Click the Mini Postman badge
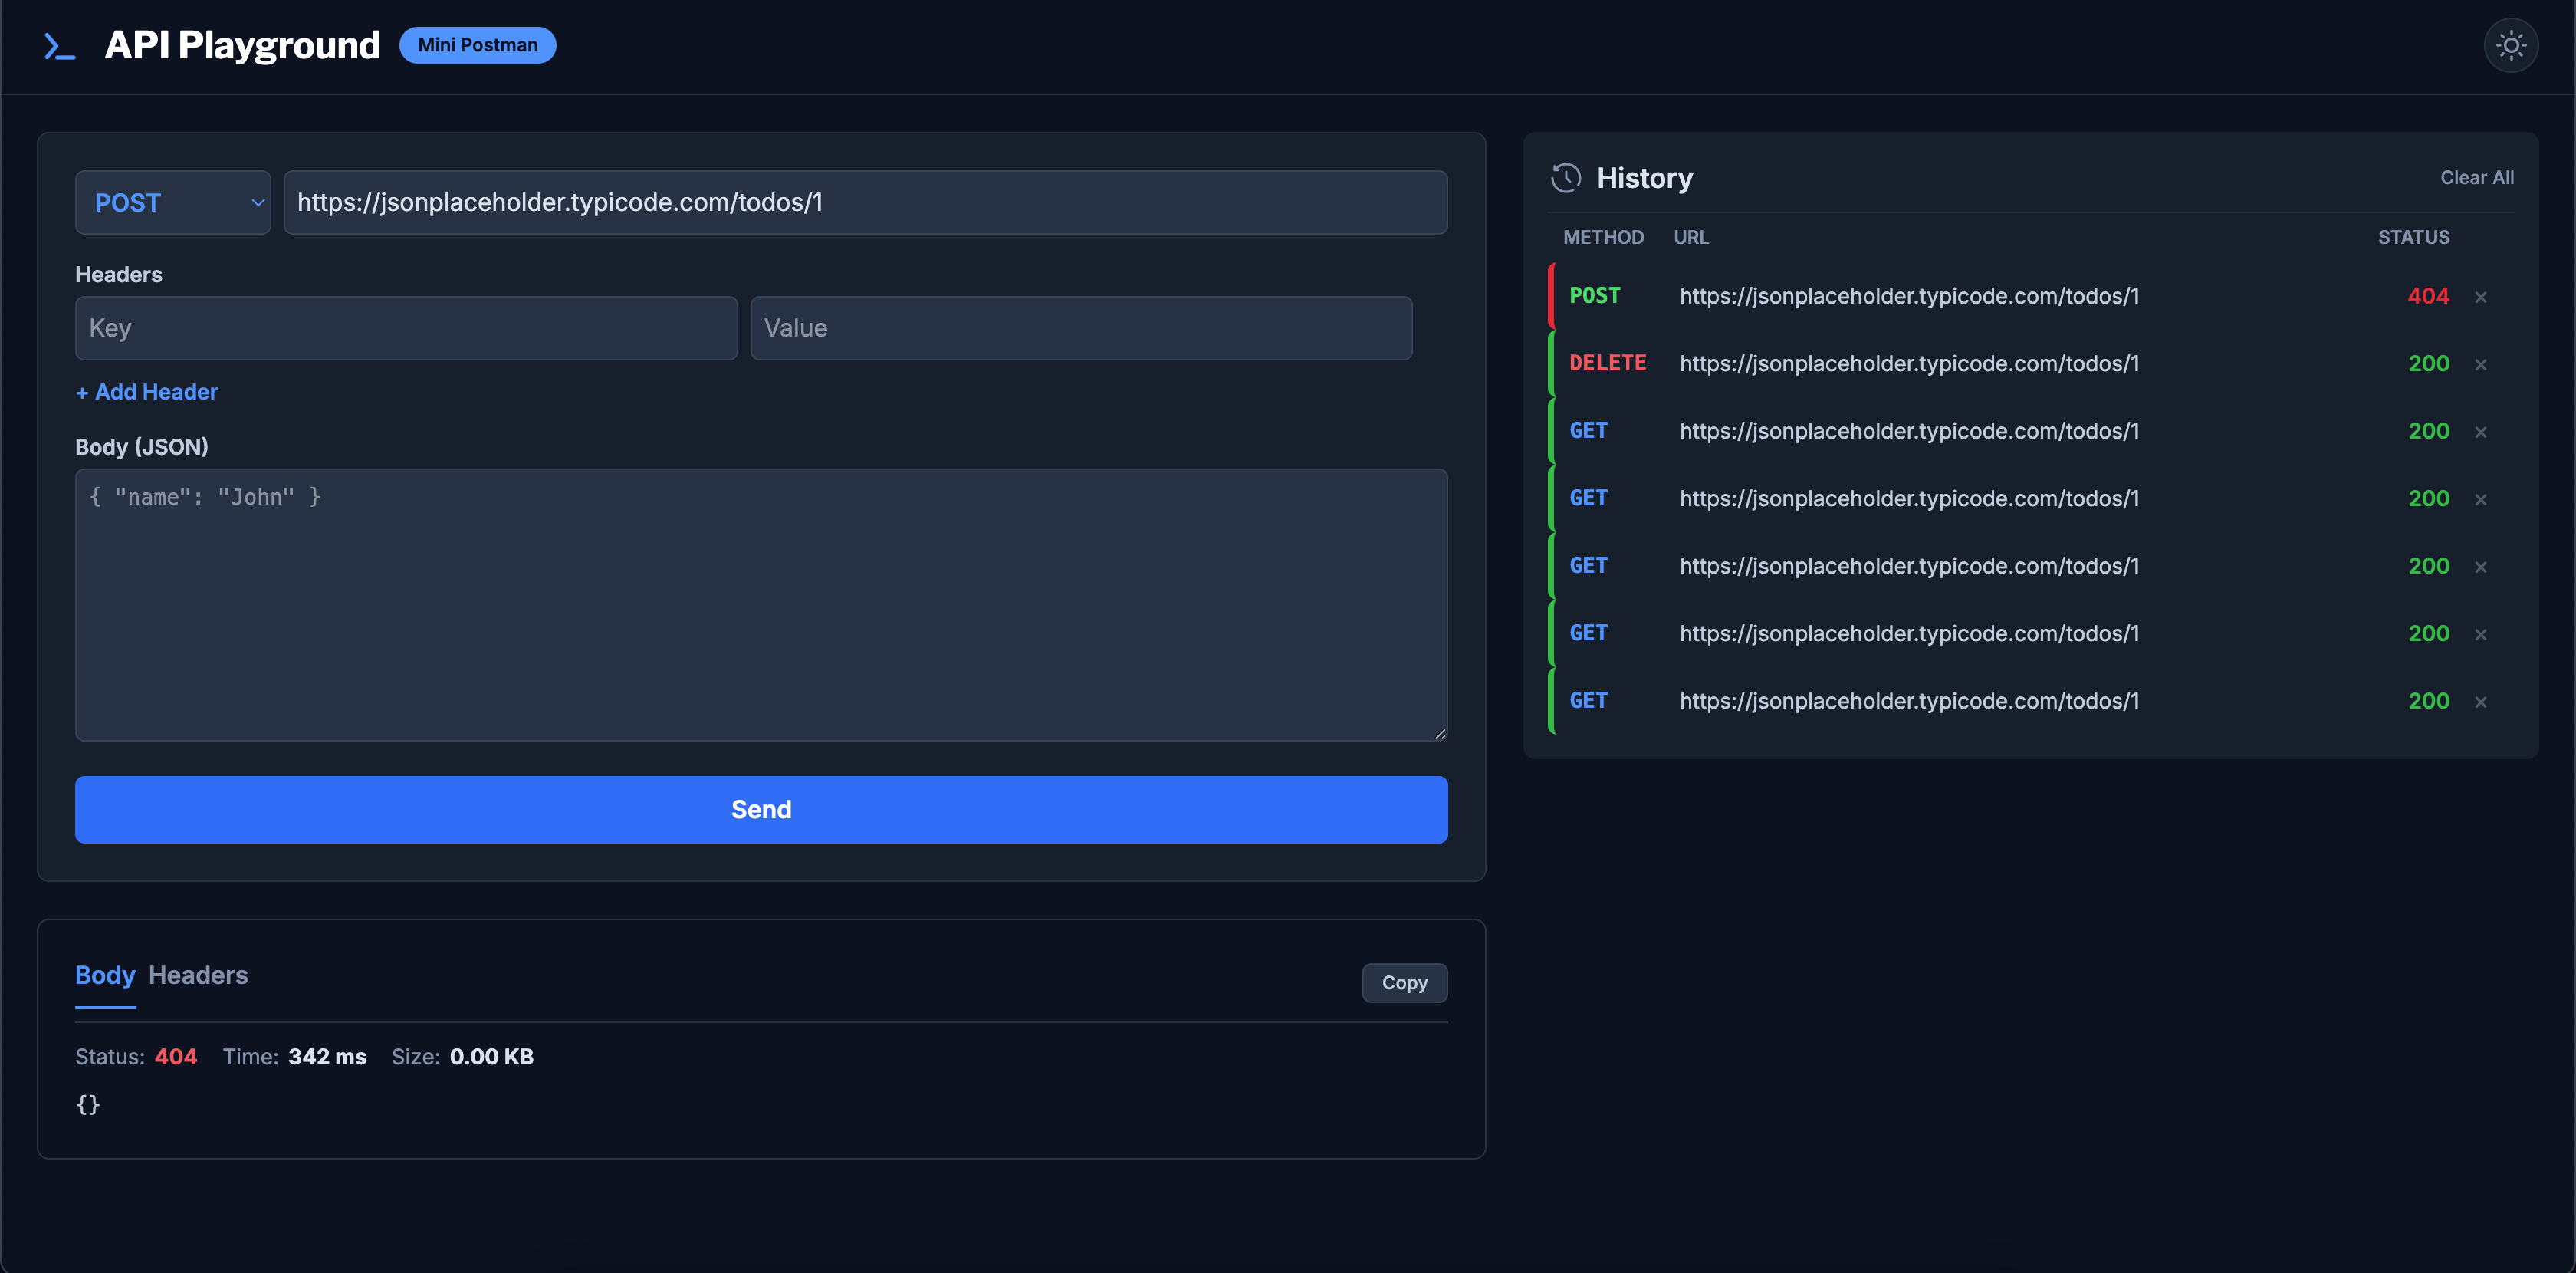The width and height of the screenshot is (2576, 1273). coord(478,45)
